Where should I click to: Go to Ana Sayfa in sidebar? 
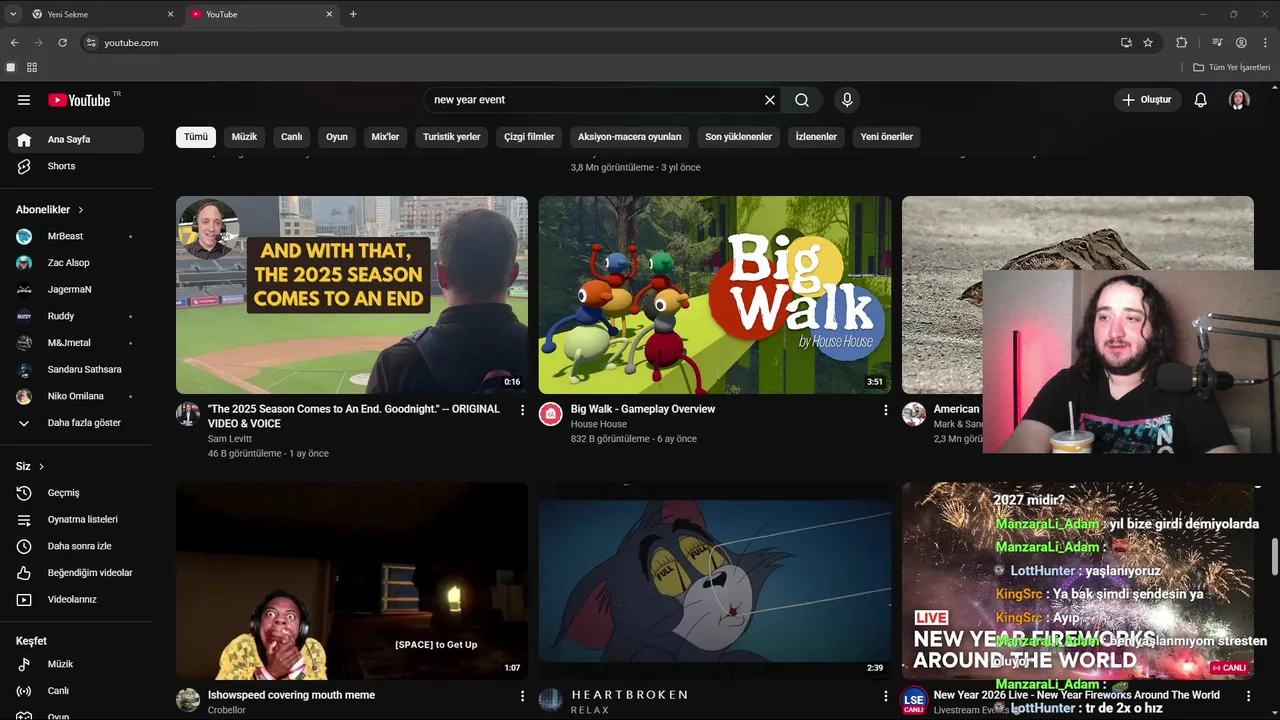[76, 140]
